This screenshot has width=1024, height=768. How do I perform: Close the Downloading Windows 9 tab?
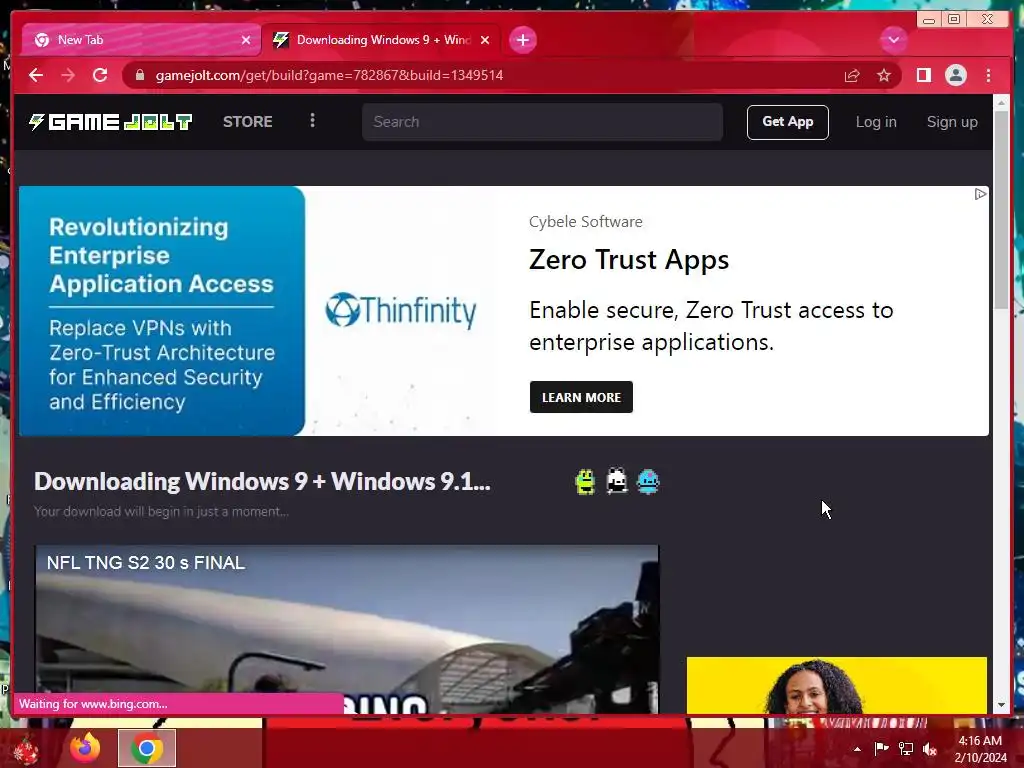pos(485,40)
